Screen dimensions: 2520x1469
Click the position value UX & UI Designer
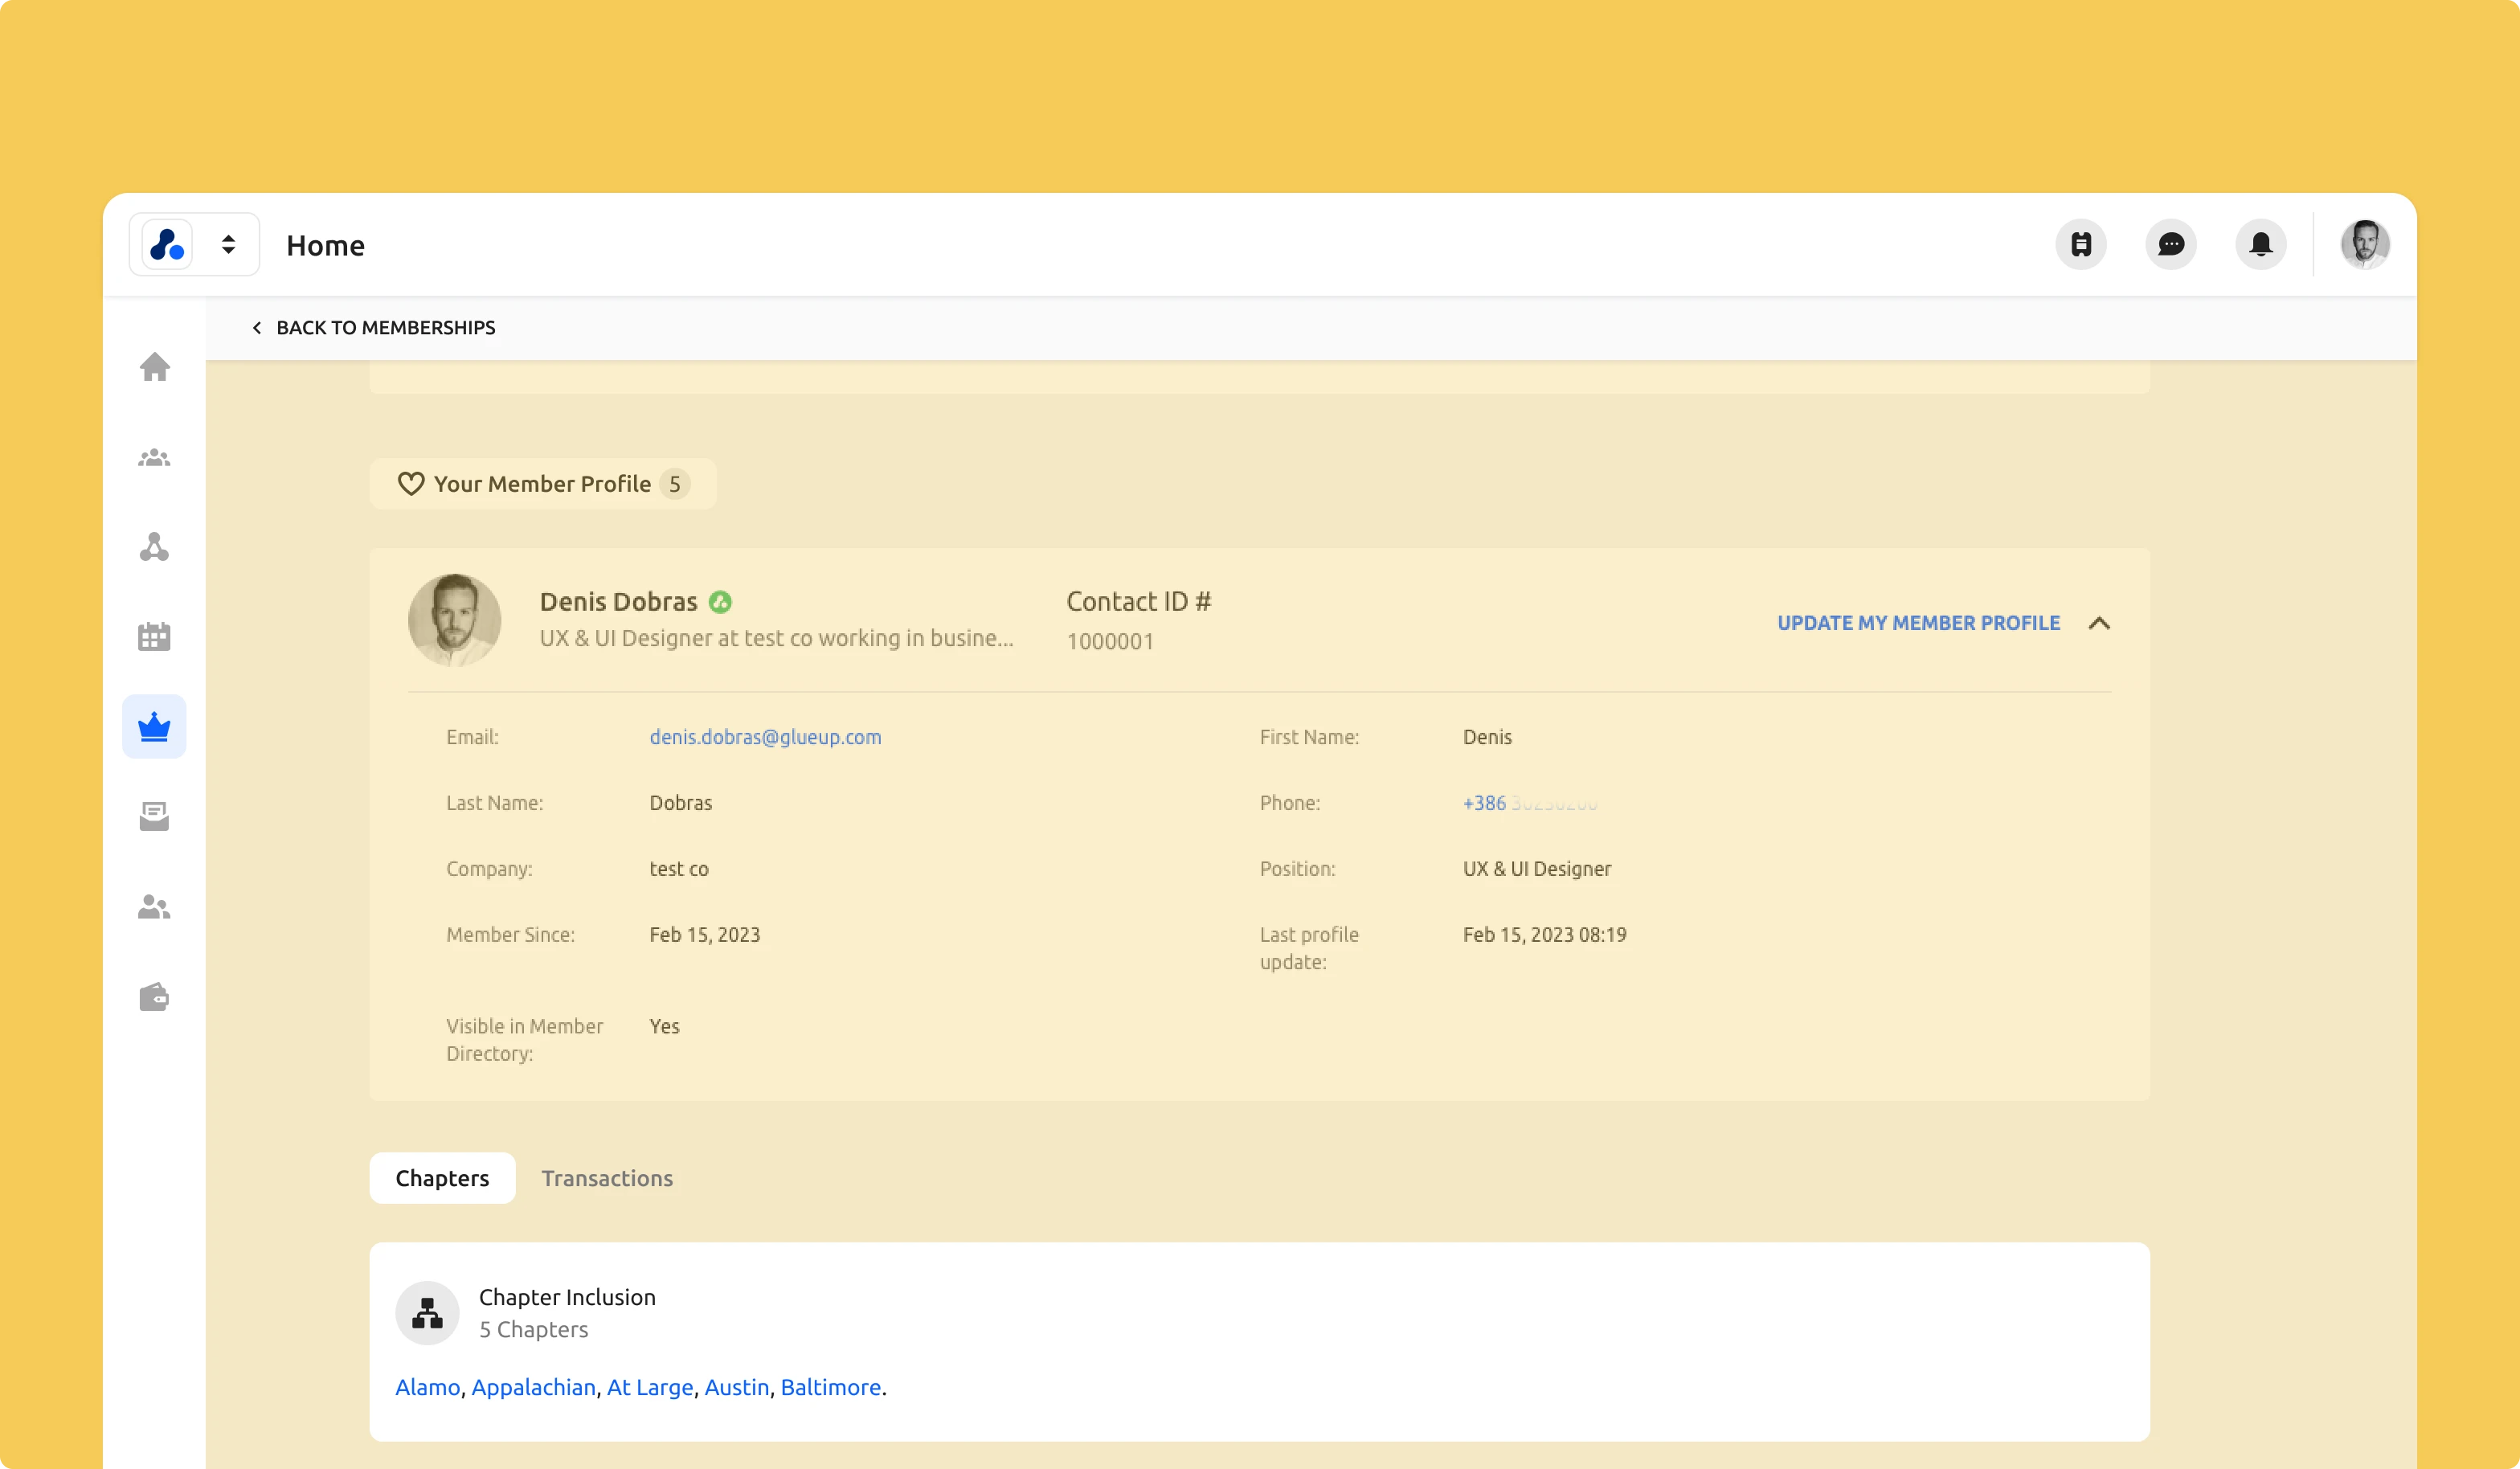pyautogui.click(x=1537, y=869)
